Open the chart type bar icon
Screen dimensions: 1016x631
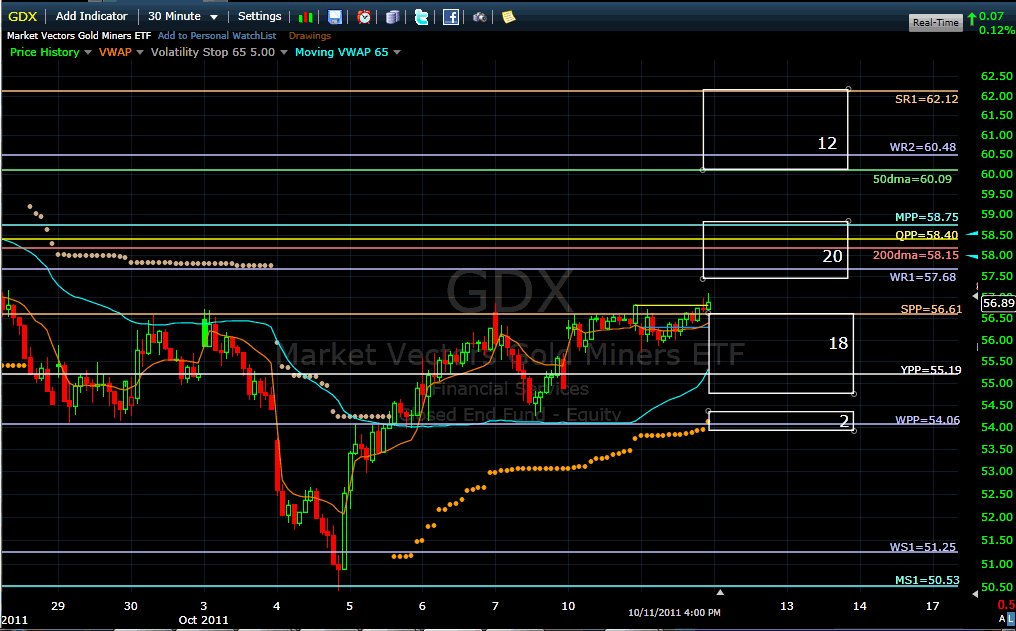pos(306,17)
